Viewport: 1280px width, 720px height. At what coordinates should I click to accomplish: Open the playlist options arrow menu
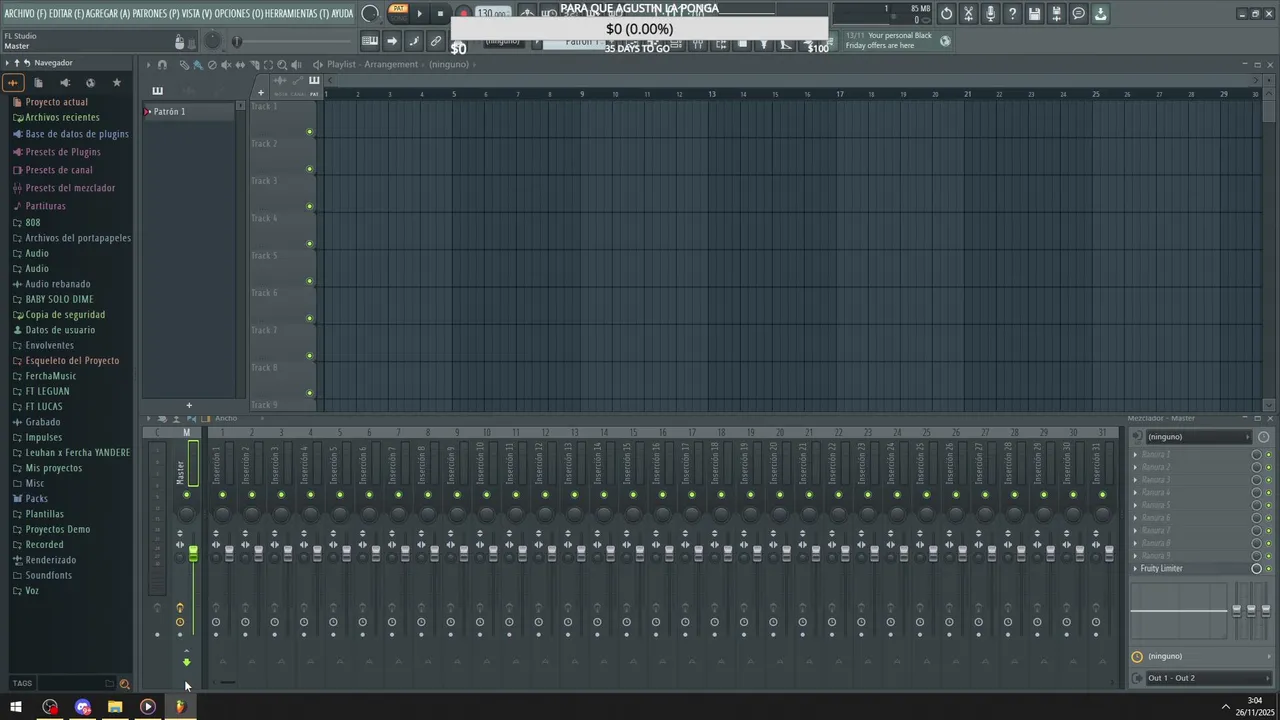pos(148,64)
